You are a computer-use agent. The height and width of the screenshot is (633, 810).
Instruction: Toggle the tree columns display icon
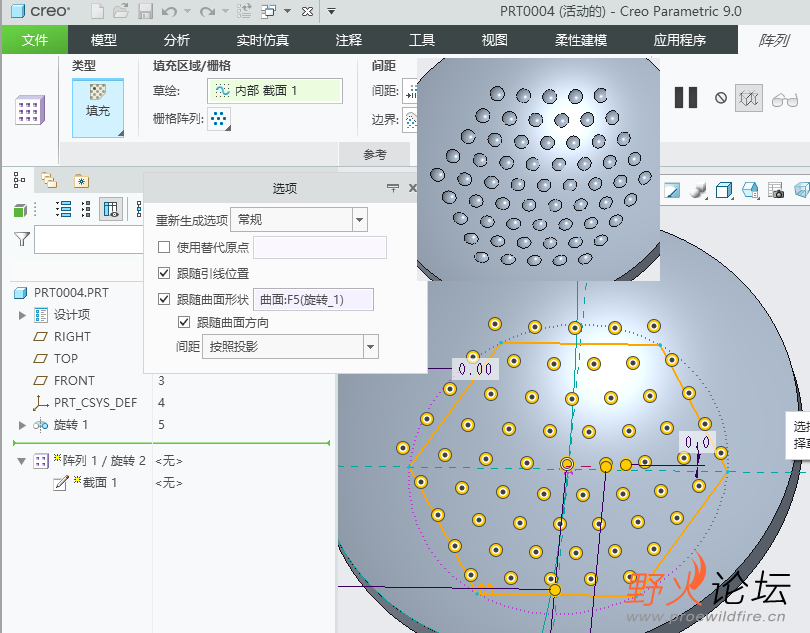click(x=111, y=209)
